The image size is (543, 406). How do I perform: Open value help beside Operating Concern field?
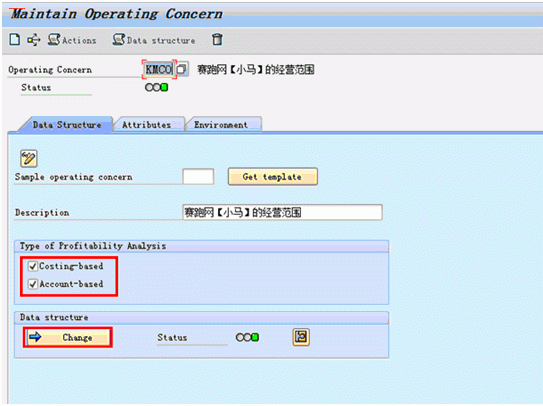(x=182, y=69)
